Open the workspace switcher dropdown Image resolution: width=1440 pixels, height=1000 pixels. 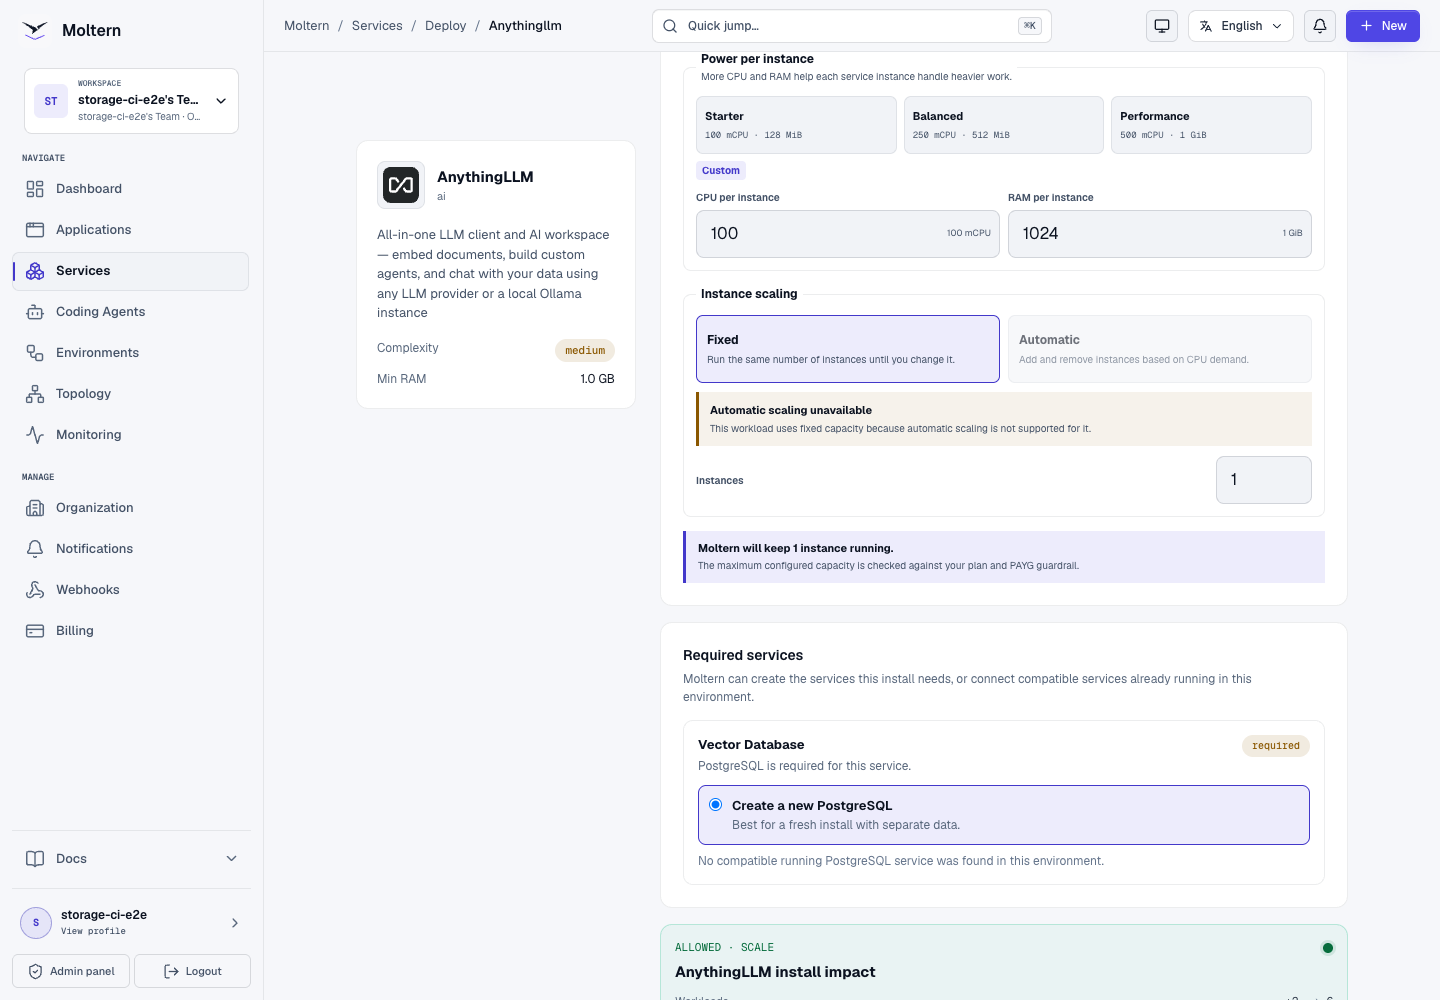[x=131, y=101]
